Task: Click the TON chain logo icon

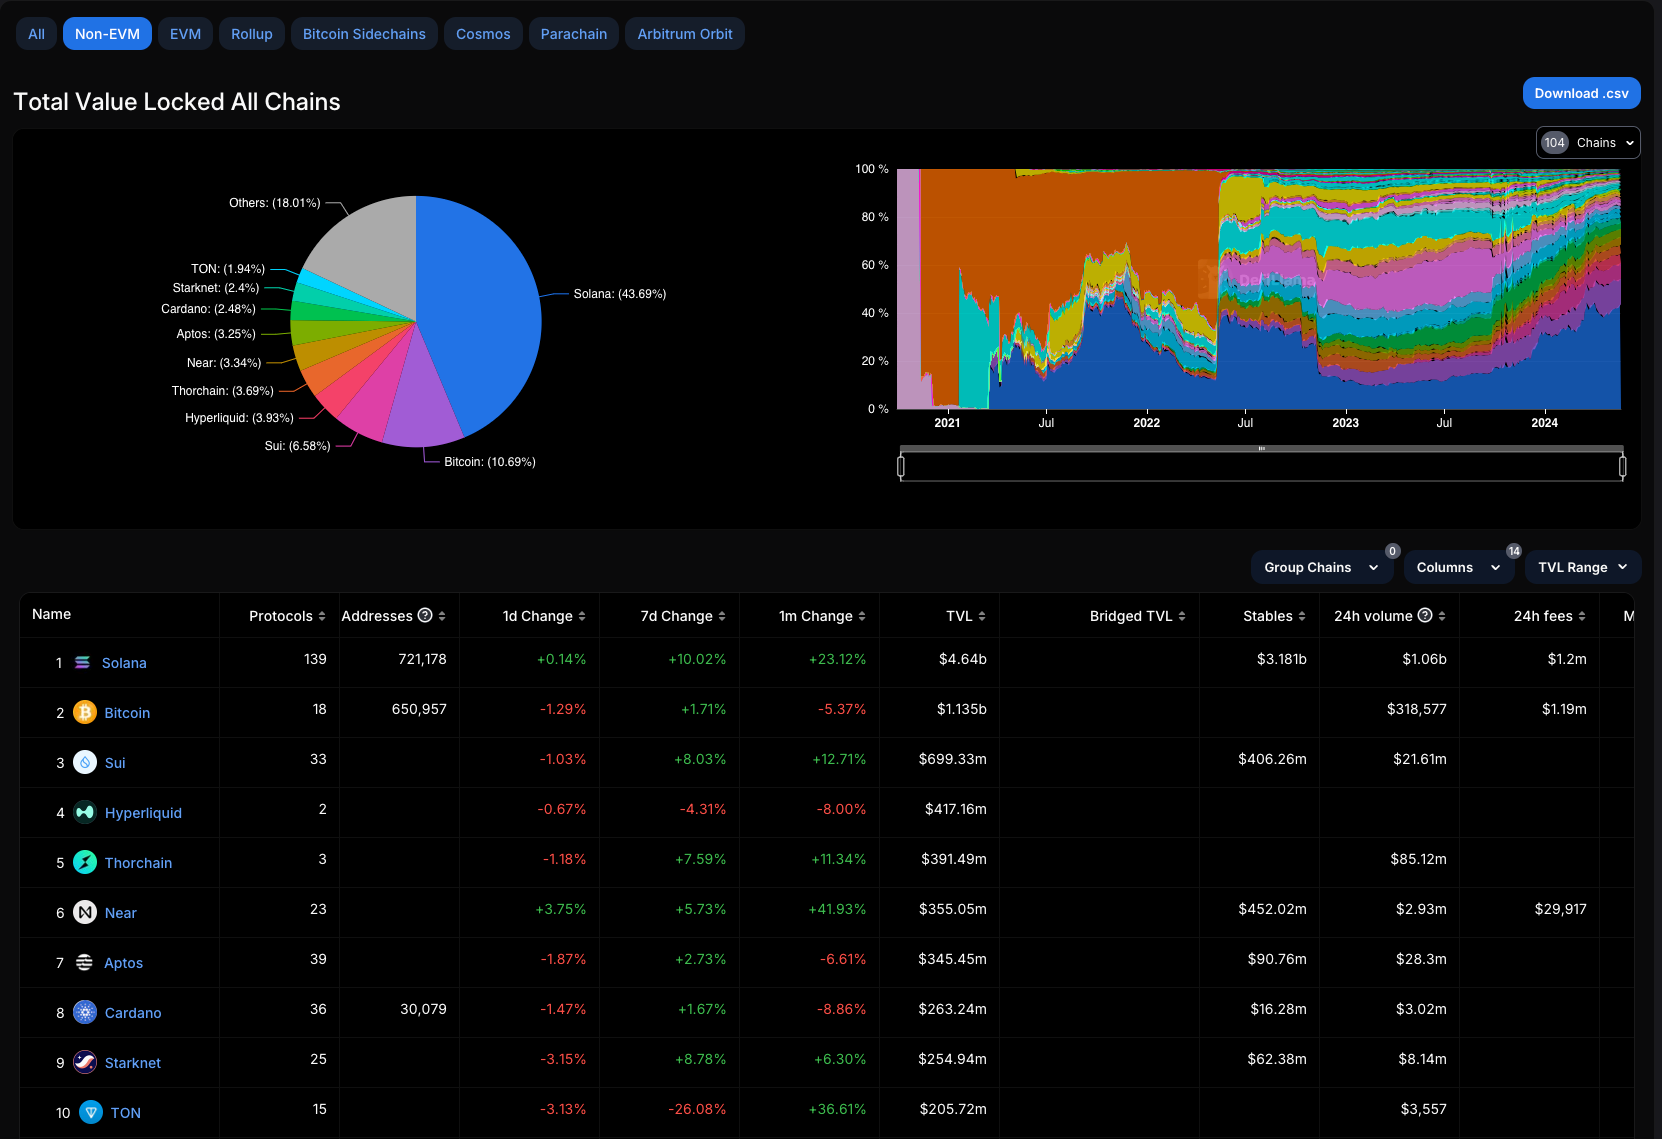Action: (91, 1112)
